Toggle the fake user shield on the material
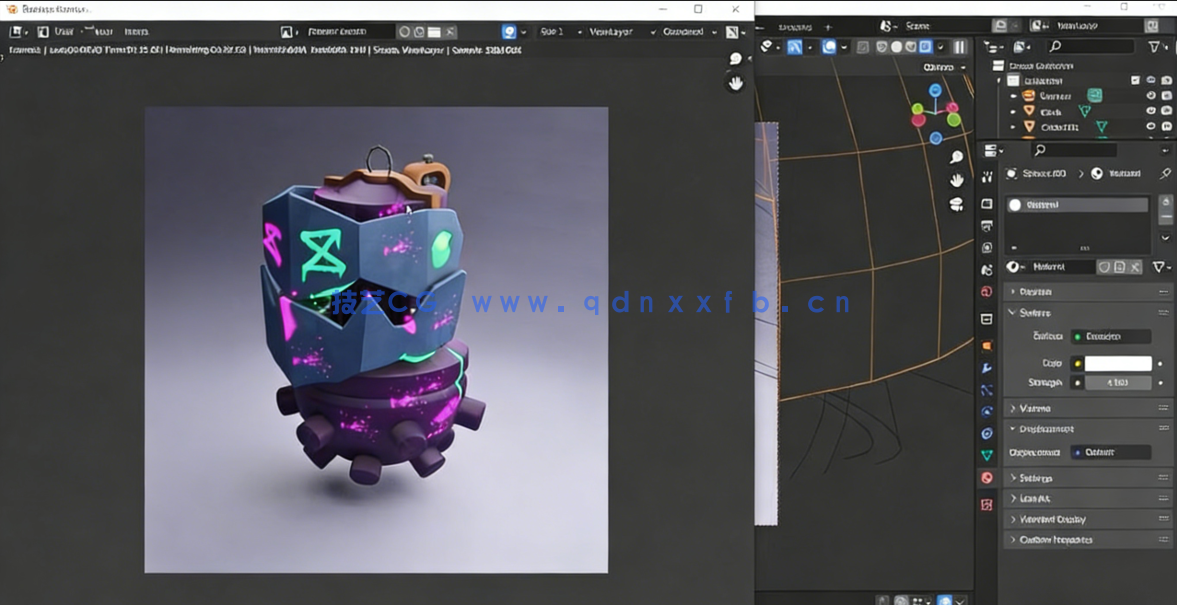Viewport: 1177px width, 605px height. (x=1102, y=266)
